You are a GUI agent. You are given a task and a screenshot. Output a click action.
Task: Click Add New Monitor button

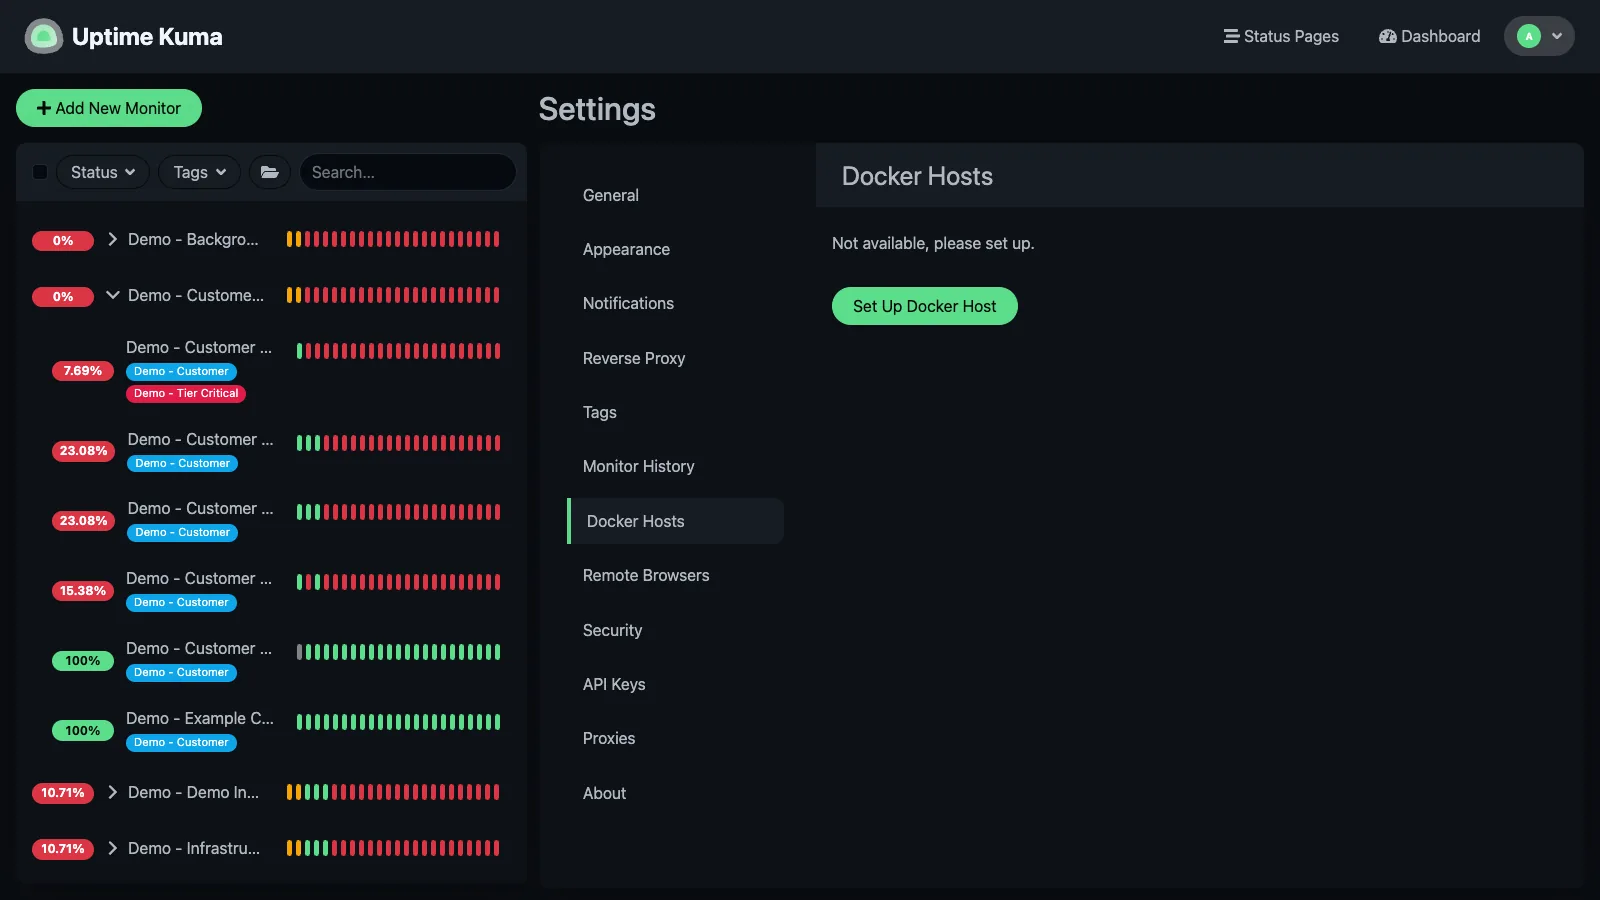click(109, 108)
